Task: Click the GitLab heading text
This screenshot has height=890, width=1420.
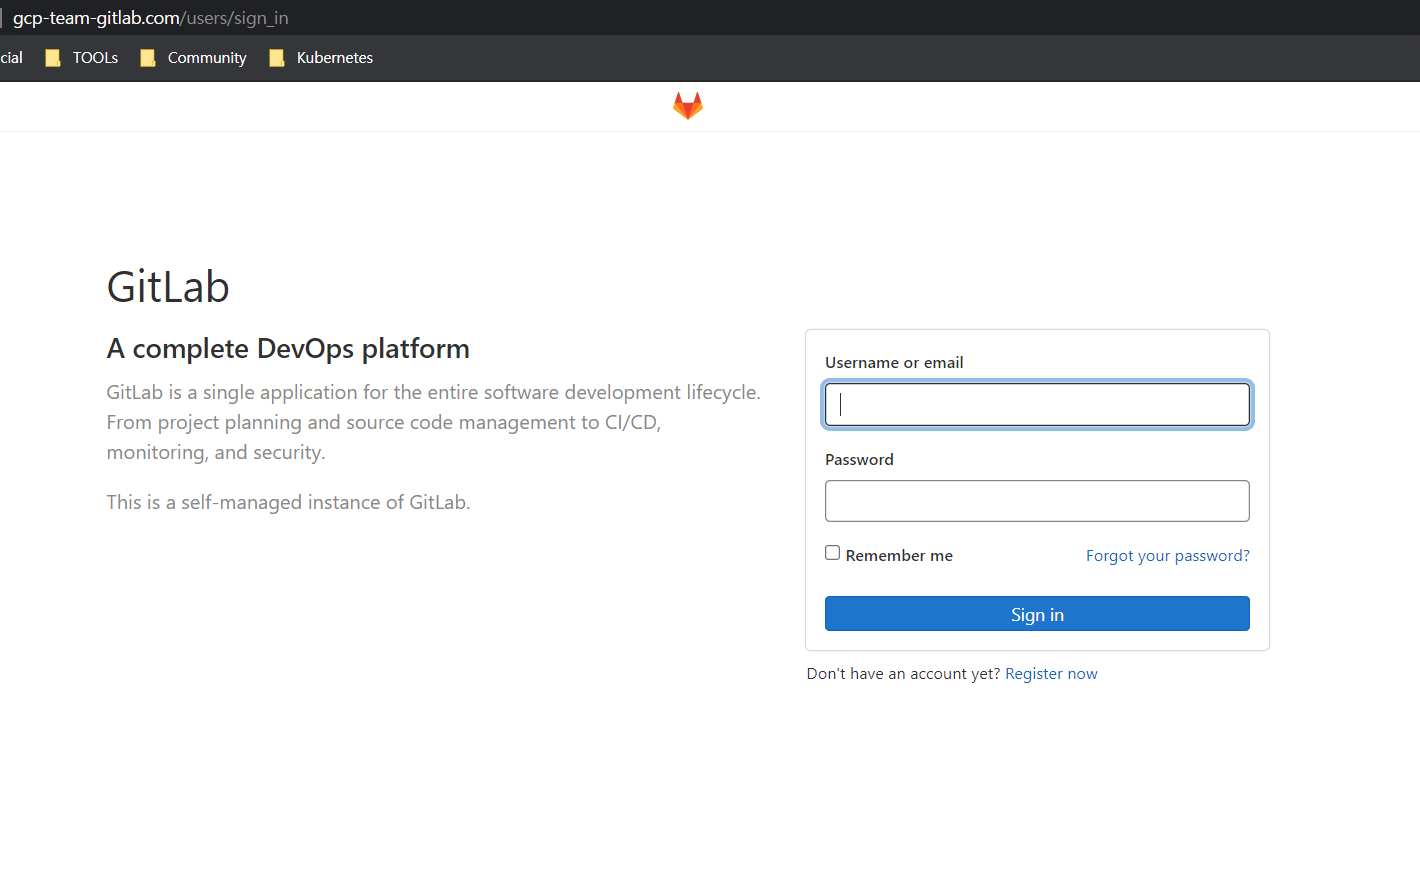Action: tap(168, 287)
